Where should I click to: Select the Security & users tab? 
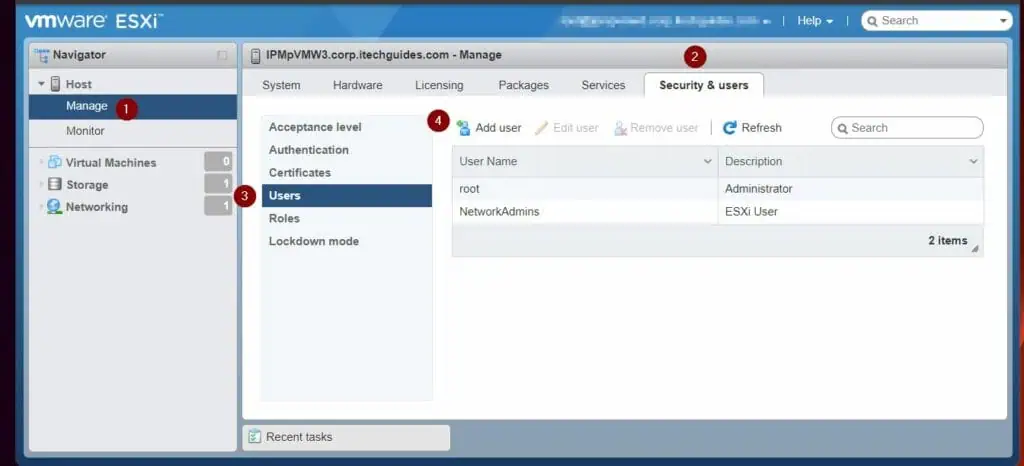[x=704, y=85]
